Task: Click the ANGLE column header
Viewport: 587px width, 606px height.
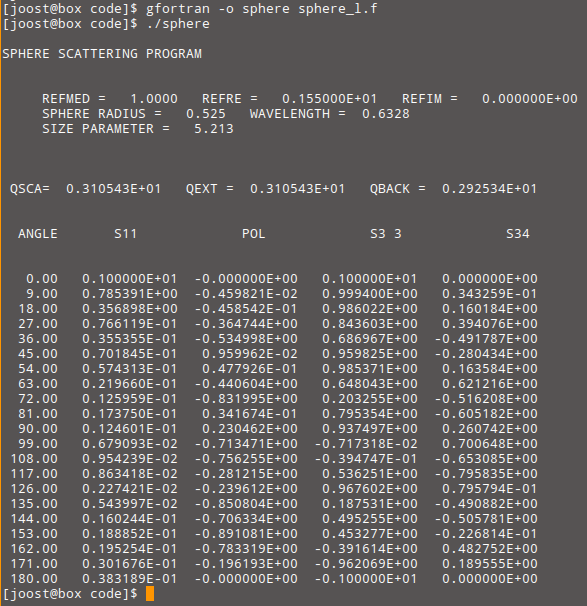Action: (x=38, y=234)
